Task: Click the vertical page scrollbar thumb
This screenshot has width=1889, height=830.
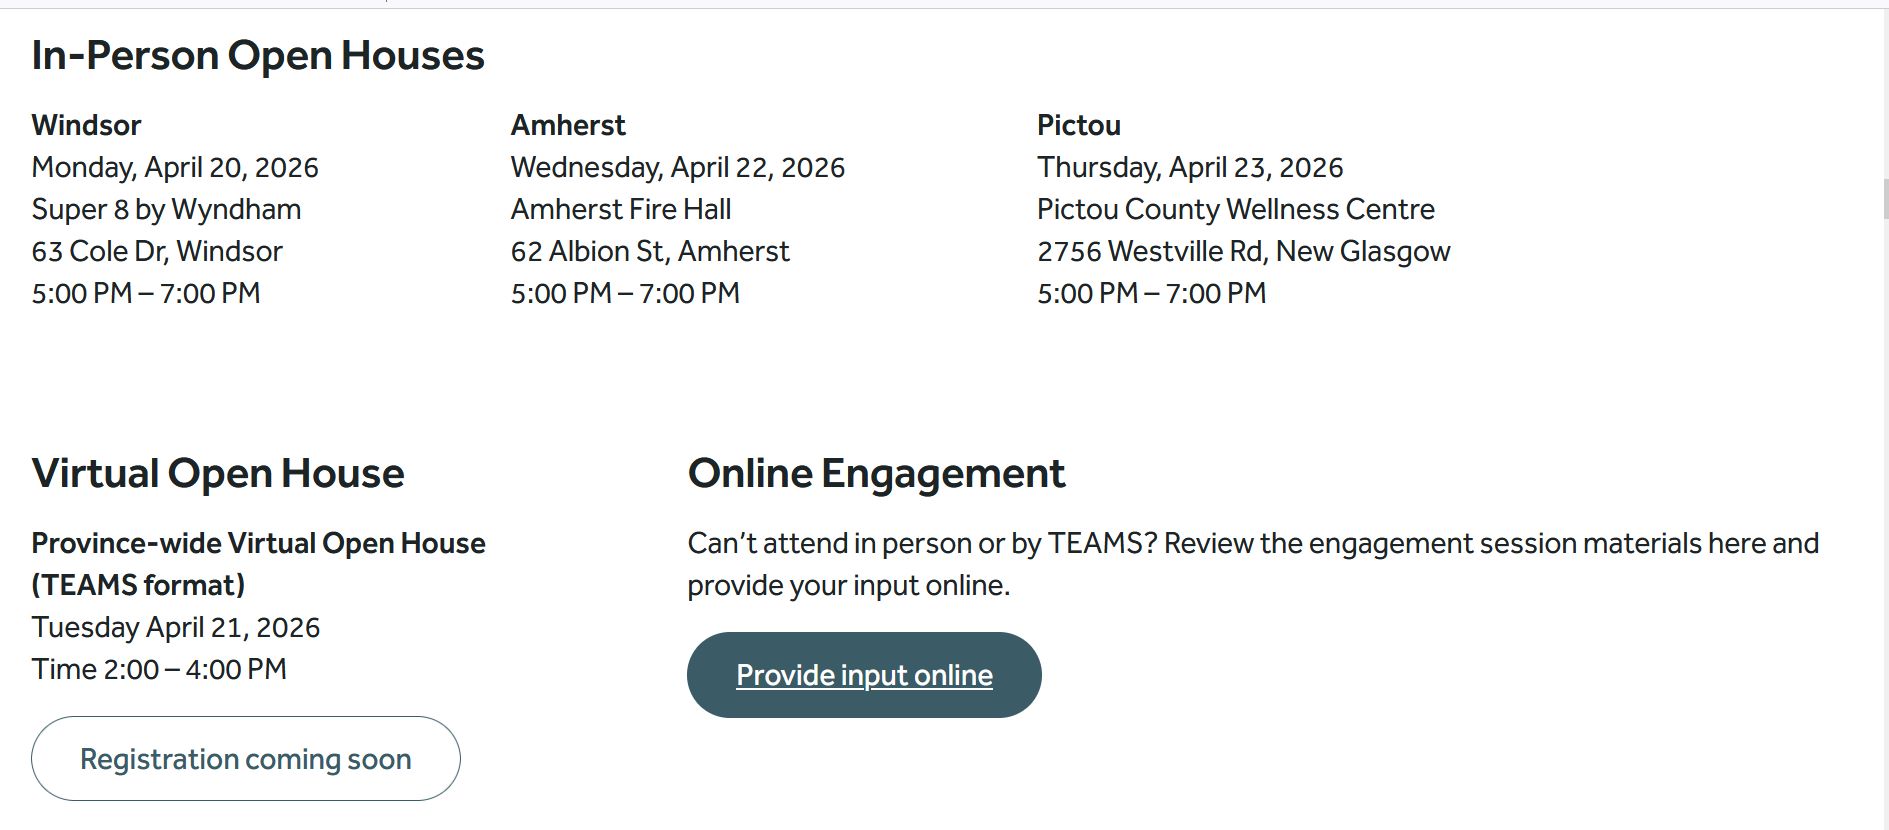Action: click(x=1885, y=199)
